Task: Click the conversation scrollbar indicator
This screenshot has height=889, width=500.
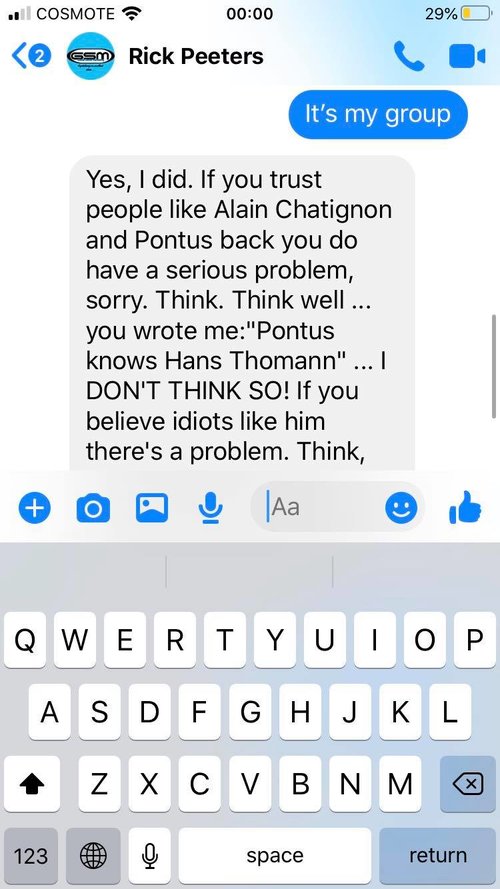Action: (x=494, y=367)
